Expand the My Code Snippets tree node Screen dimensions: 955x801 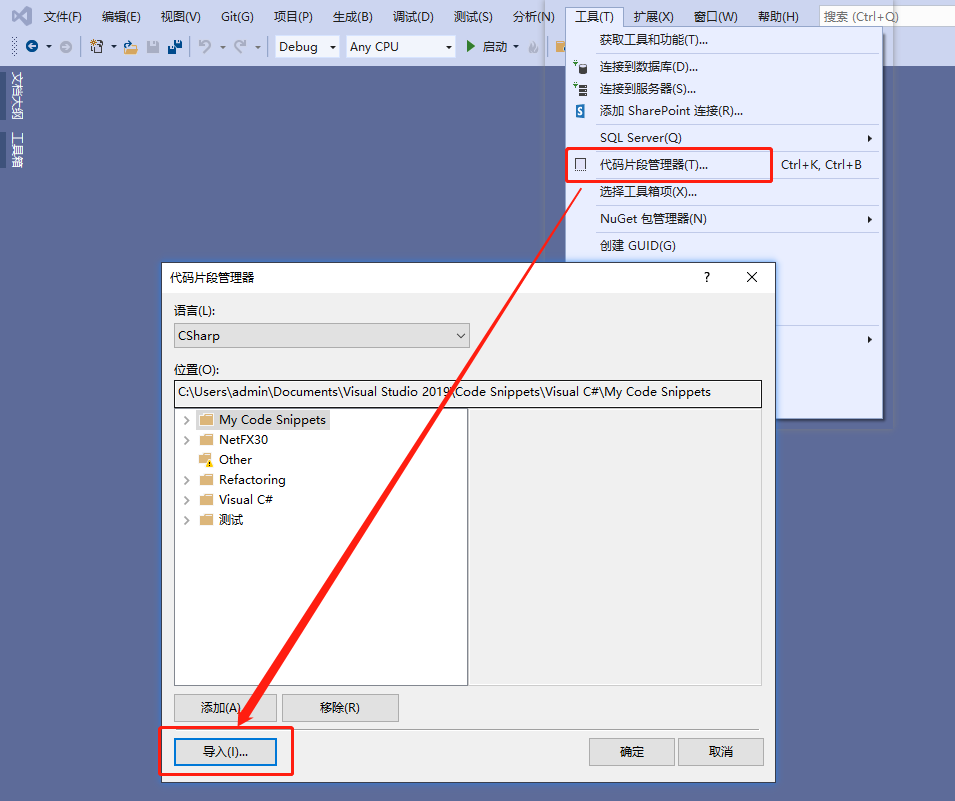coord(186,420)
